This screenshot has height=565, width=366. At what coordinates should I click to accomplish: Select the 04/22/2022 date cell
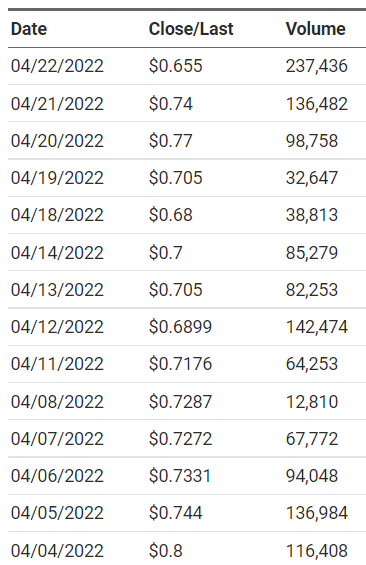pos(57,66)
